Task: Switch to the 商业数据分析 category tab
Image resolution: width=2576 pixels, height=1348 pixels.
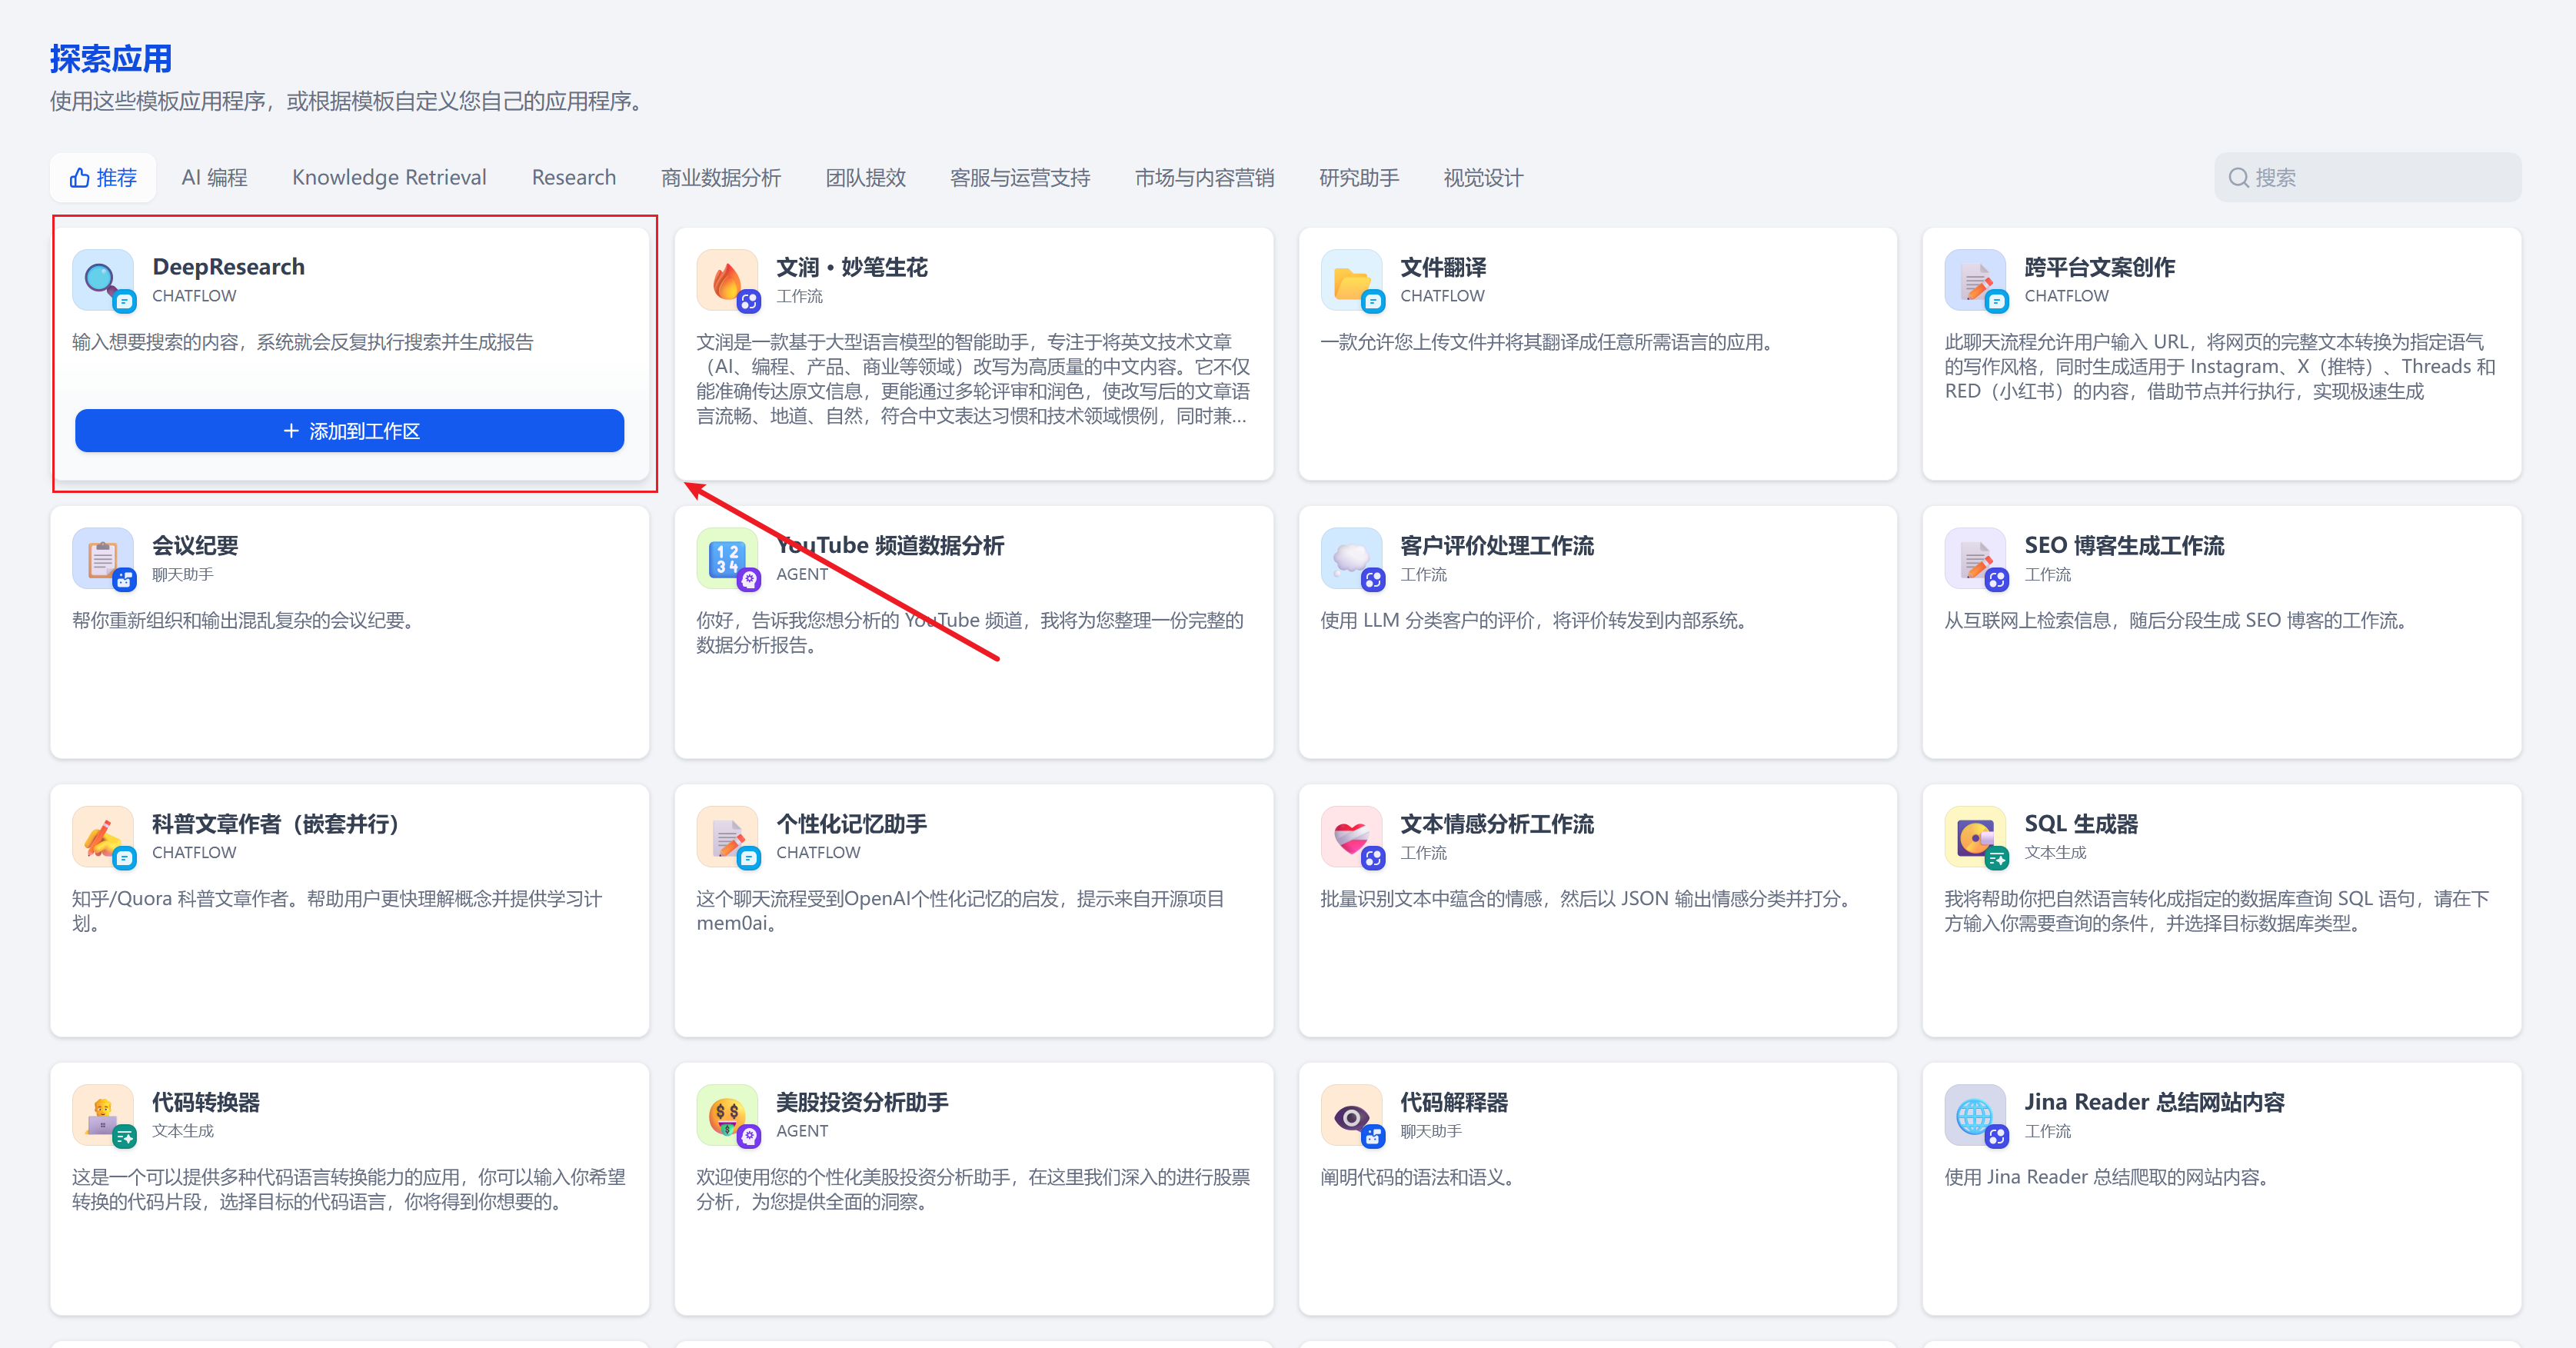Action: click(720, 178)
